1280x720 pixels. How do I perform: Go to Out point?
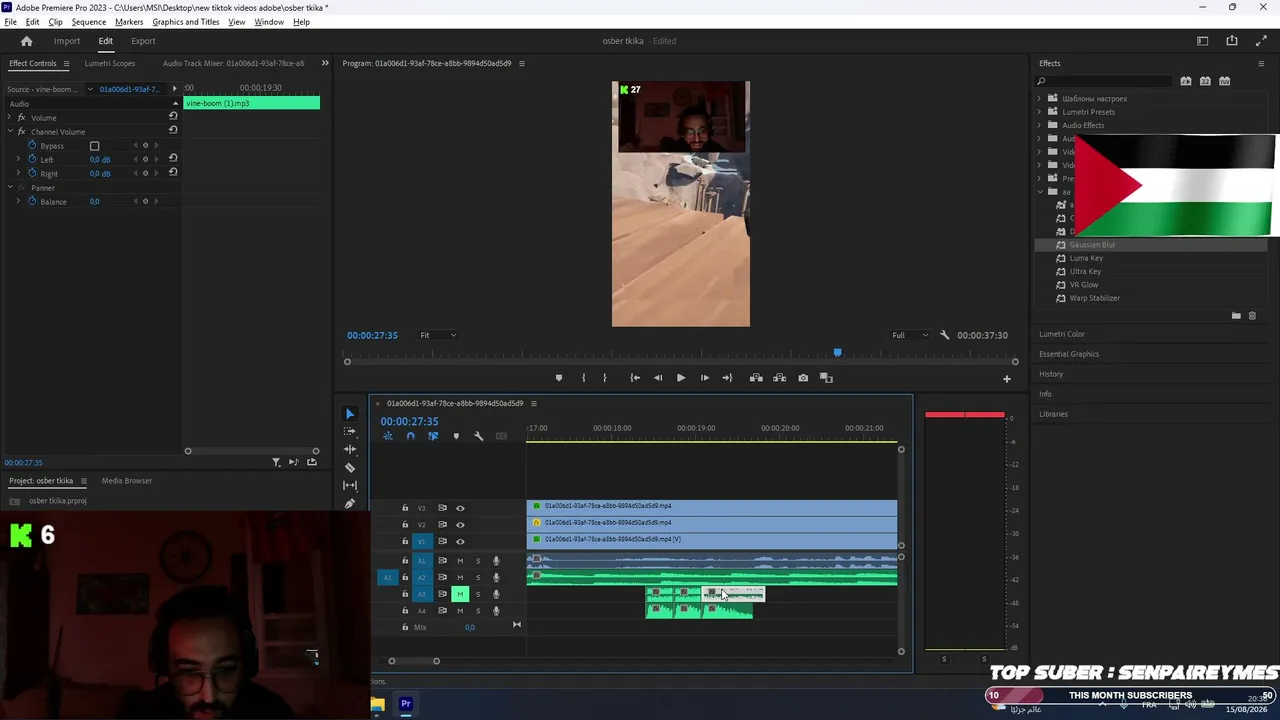727,378
